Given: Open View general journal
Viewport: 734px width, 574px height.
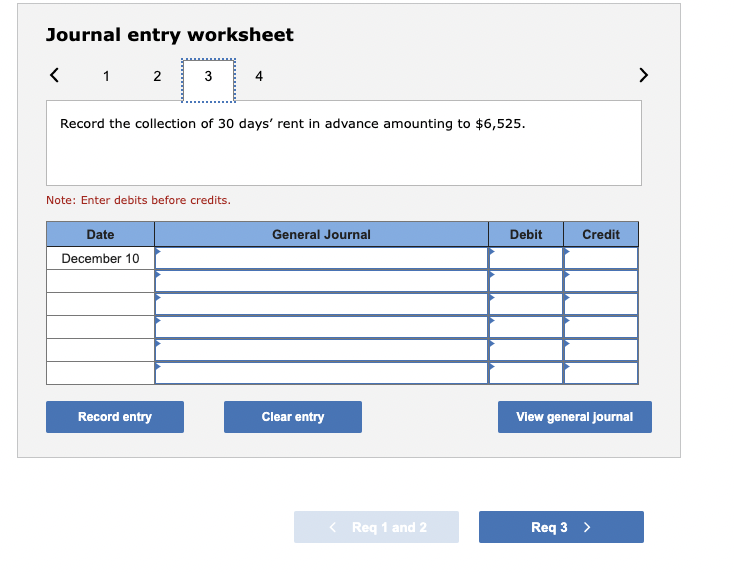Looking at the screenshot, I should [x=574, y=417].
